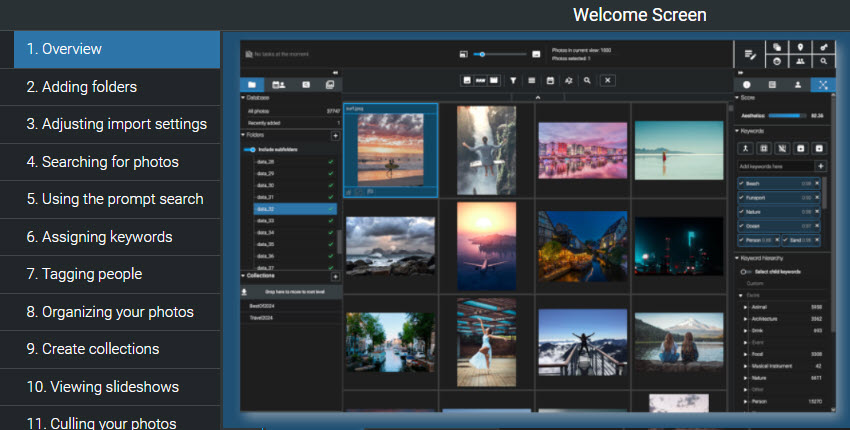Open the image stack tab in left panel
The image size is (850, 430).
330,85
